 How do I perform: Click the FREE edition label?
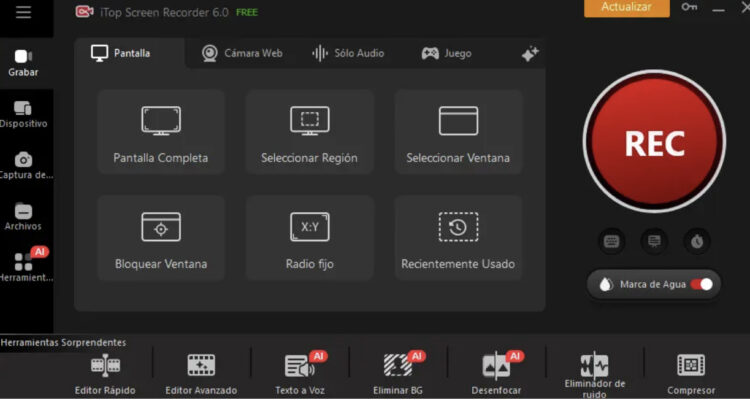247,12
